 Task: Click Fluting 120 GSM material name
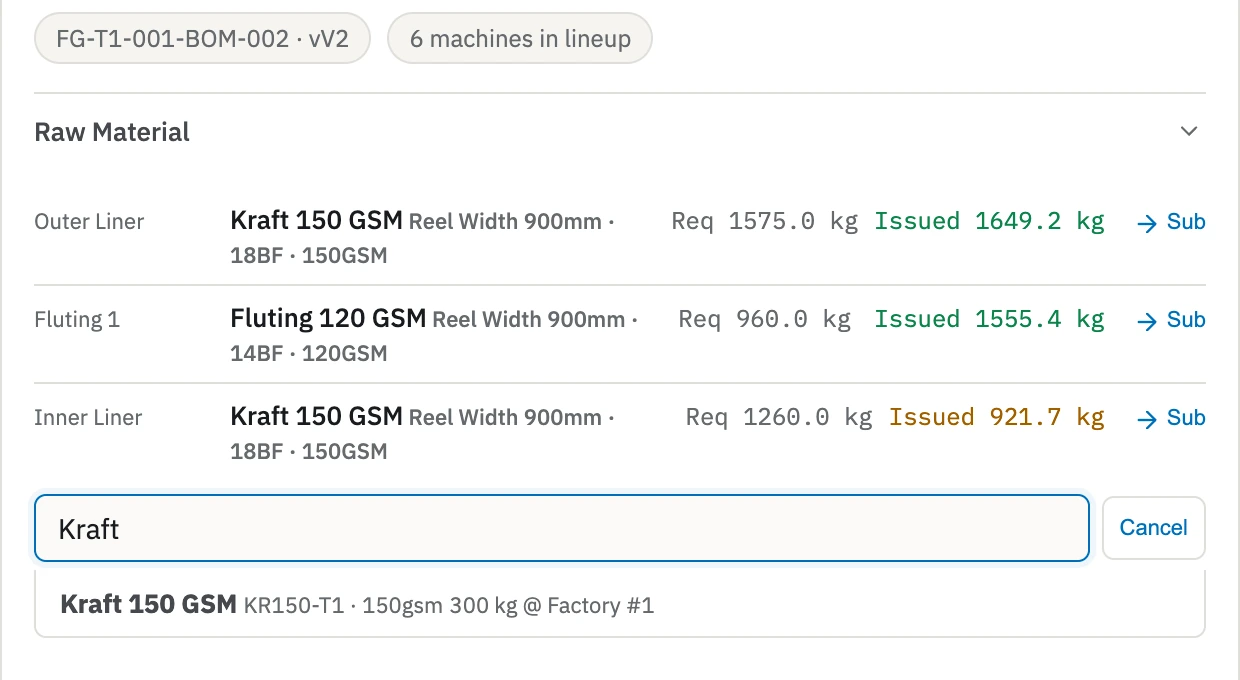click(x=328, y=319)
